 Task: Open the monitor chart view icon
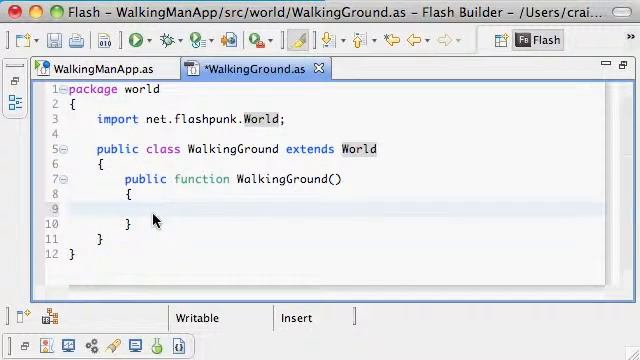click(x=68, y=346)
